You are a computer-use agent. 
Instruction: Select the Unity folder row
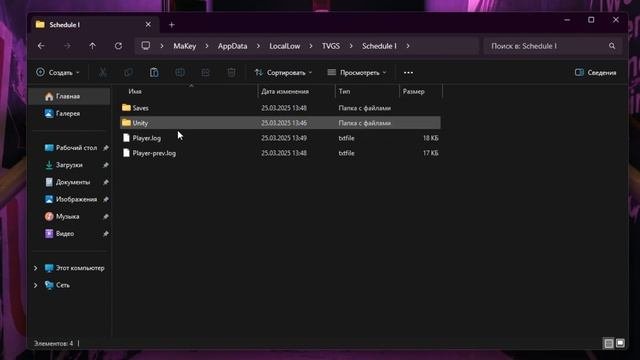[280, 123]
